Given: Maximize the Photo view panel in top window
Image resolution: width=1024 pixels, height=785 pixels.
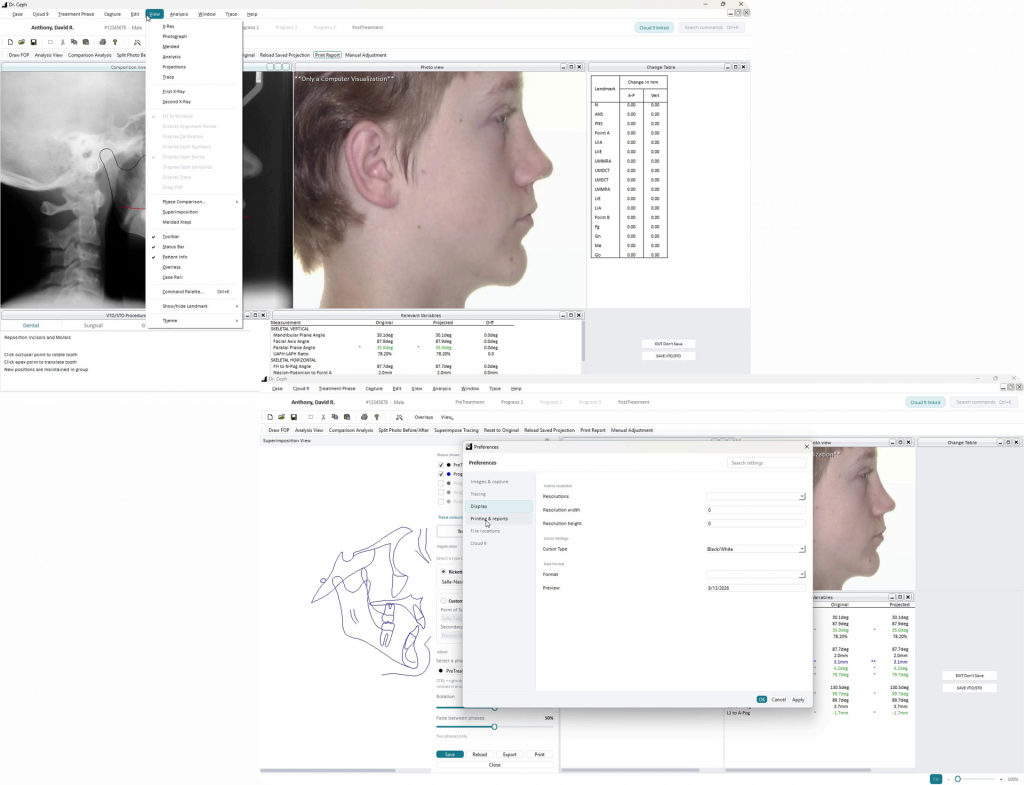Looking at the screenshot, I should [x=571, y=67].
